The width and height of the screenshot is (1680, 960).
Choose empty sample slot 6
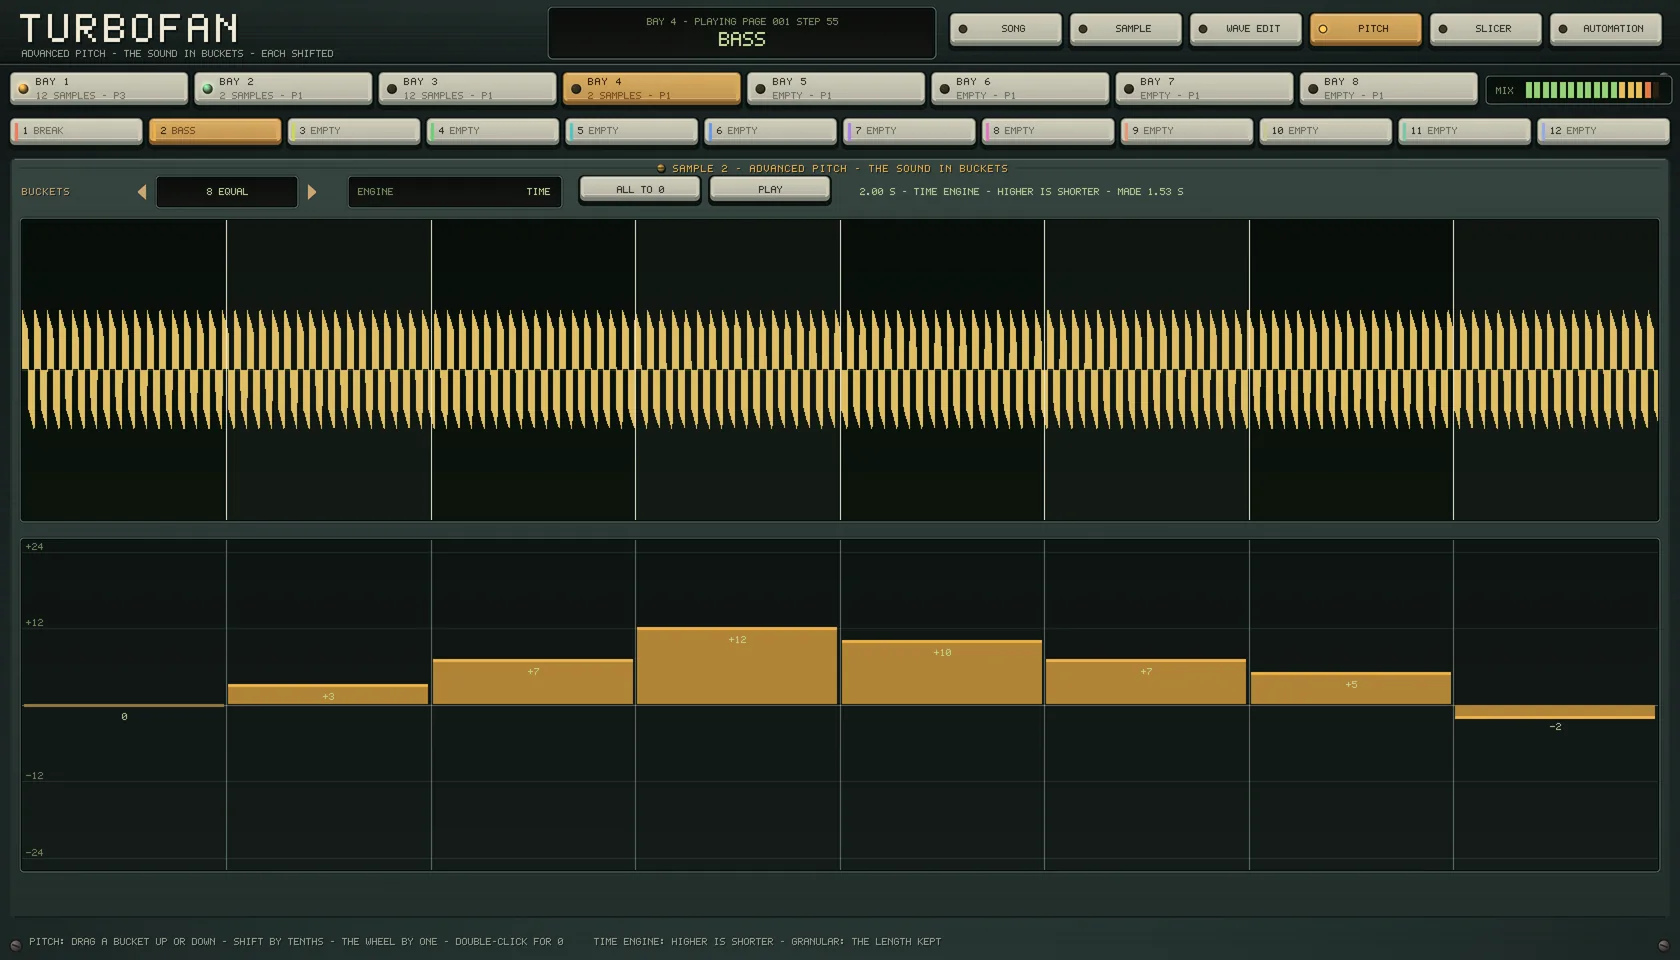[771, 131]
